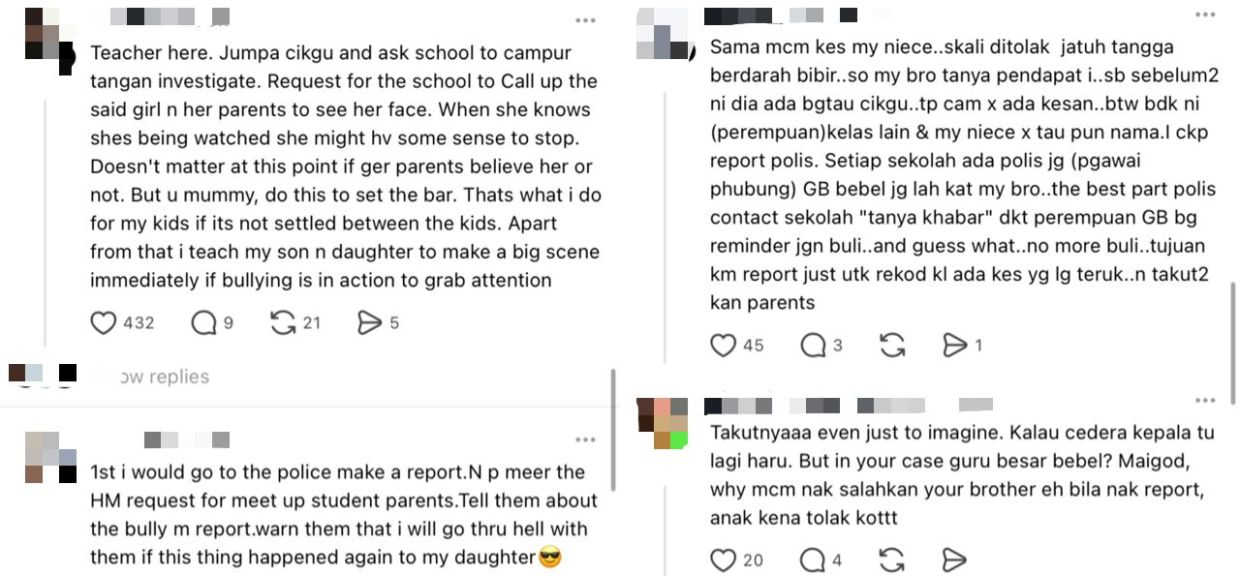Like the "Sama mcm kes my niece" comment

point(723,345)
